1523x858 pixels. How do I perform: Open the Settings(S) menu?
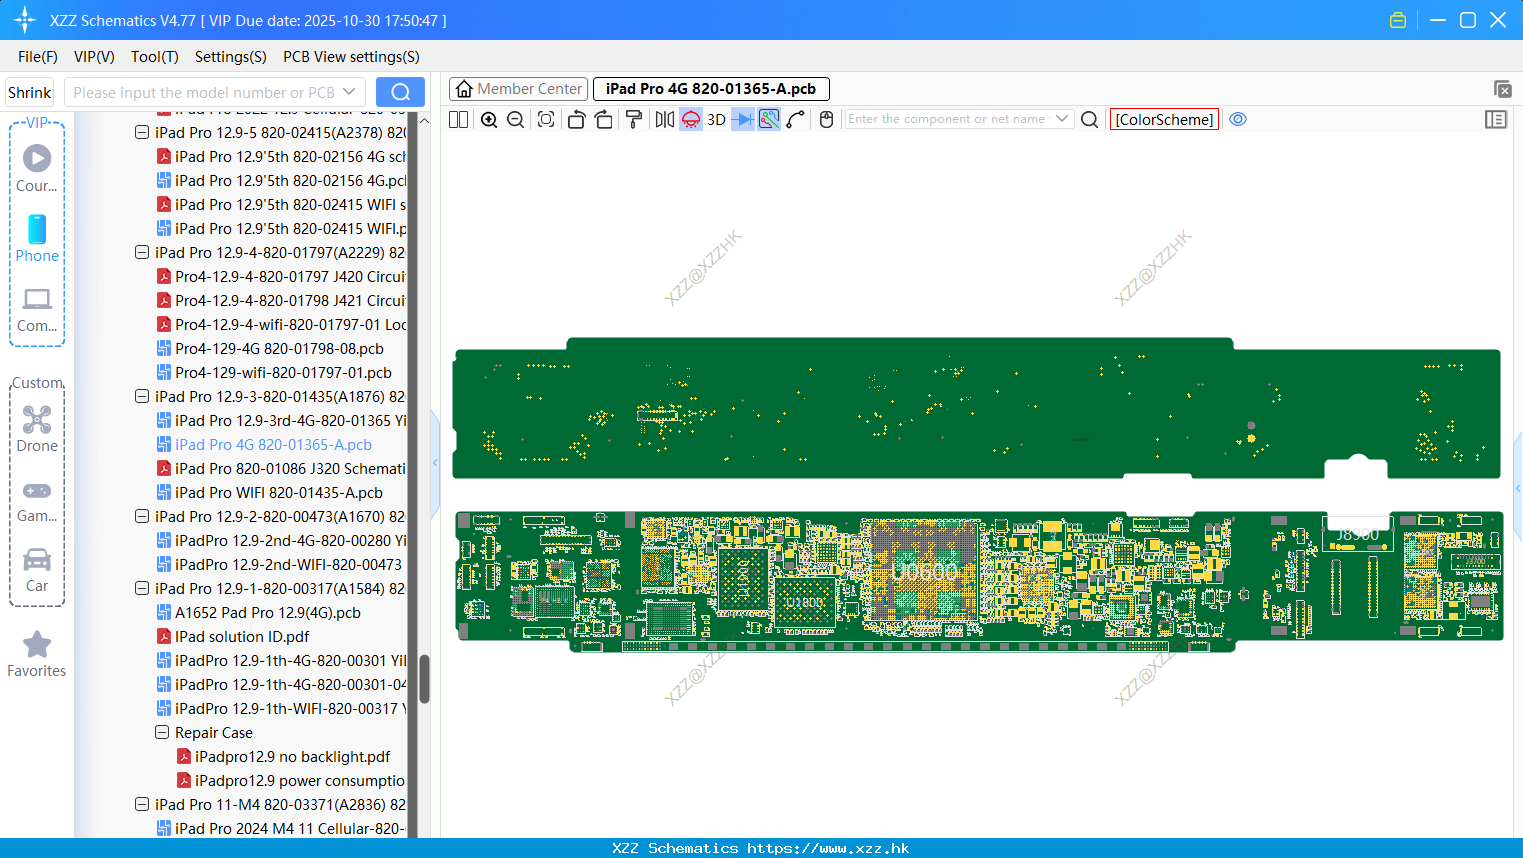click(x=231, y=57)
